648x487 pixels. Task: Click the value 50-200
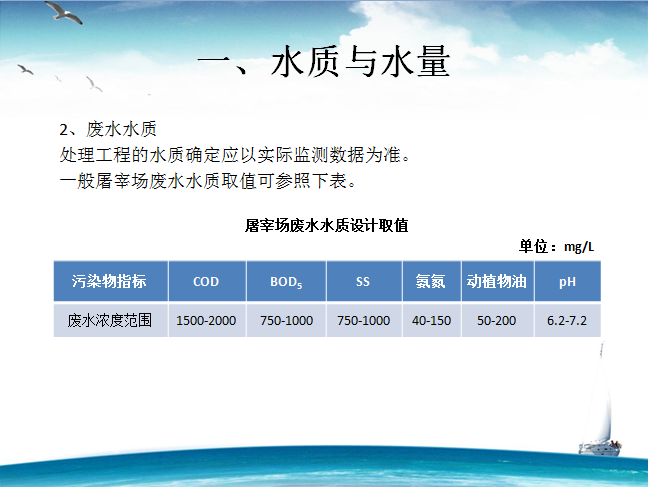click(x=498, y=320)
